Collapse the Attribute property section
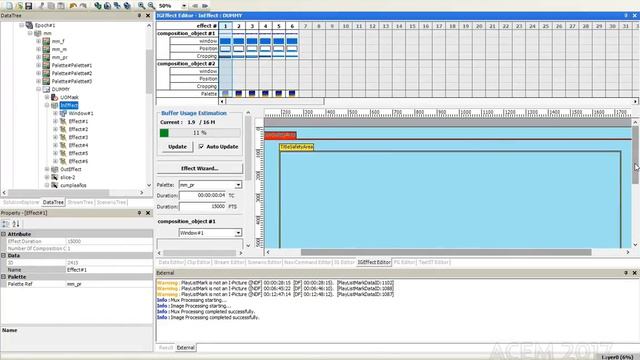Viewport: 640px width, 360px height. click(4, 234)
